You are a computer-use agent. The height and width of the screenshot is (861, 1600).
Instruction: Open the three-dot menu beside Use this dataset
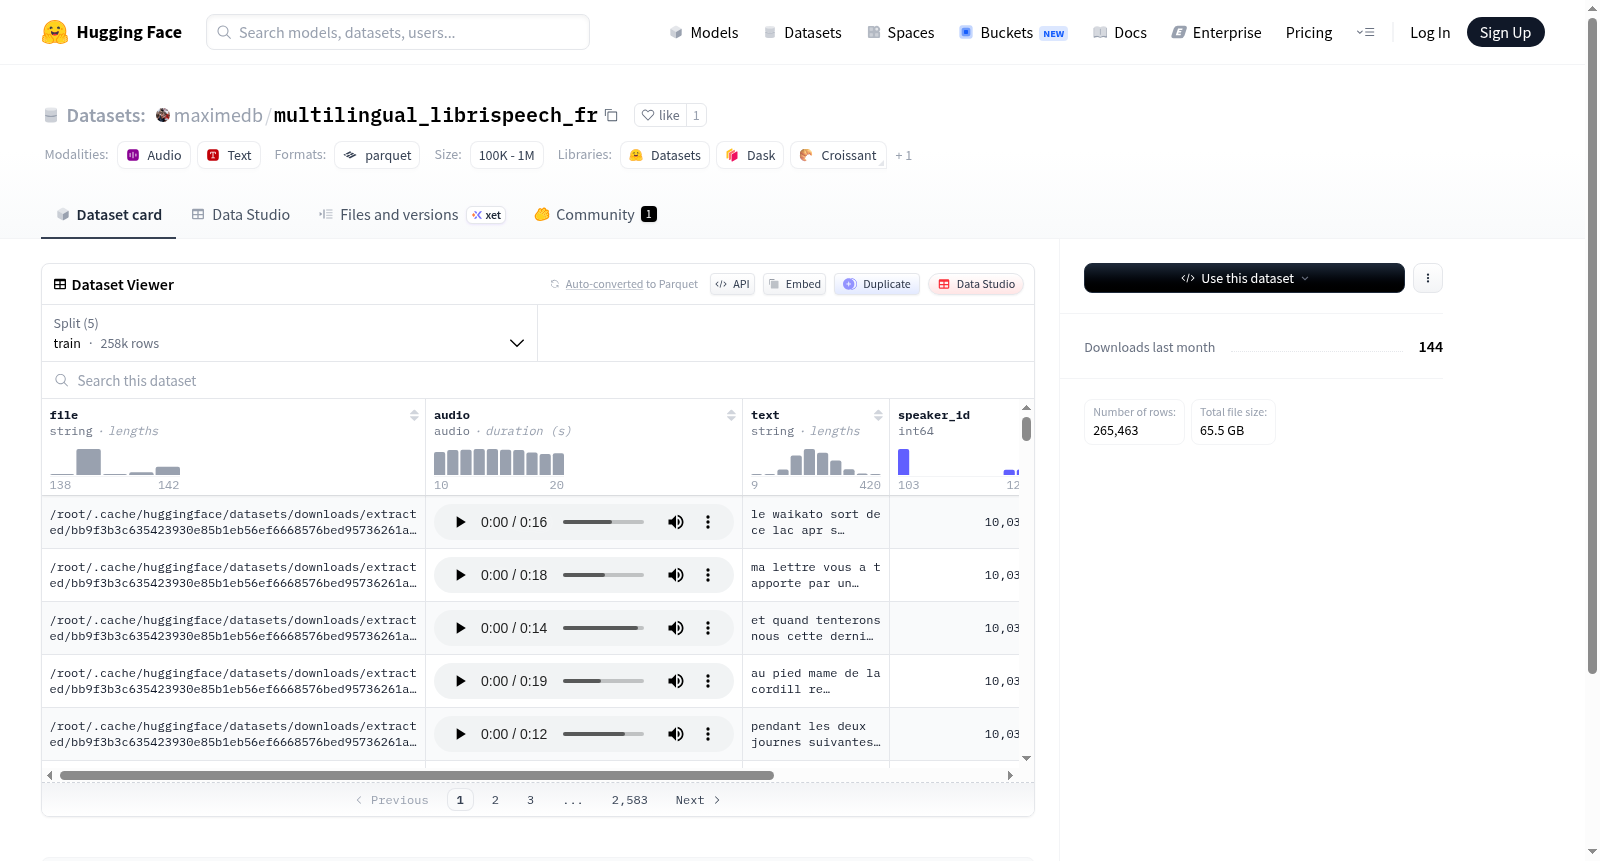coord(1428,278)
